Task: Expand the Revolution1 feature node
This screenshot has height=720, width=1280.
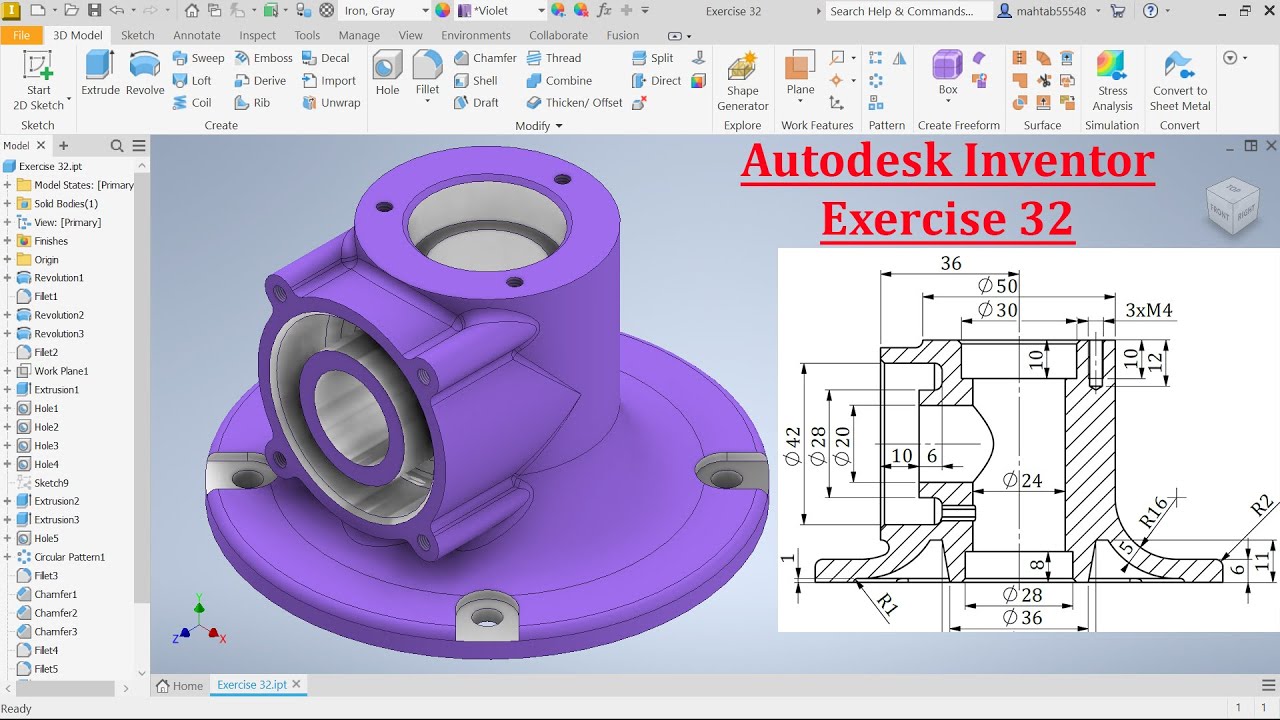Action: click(x=7, y=278)
